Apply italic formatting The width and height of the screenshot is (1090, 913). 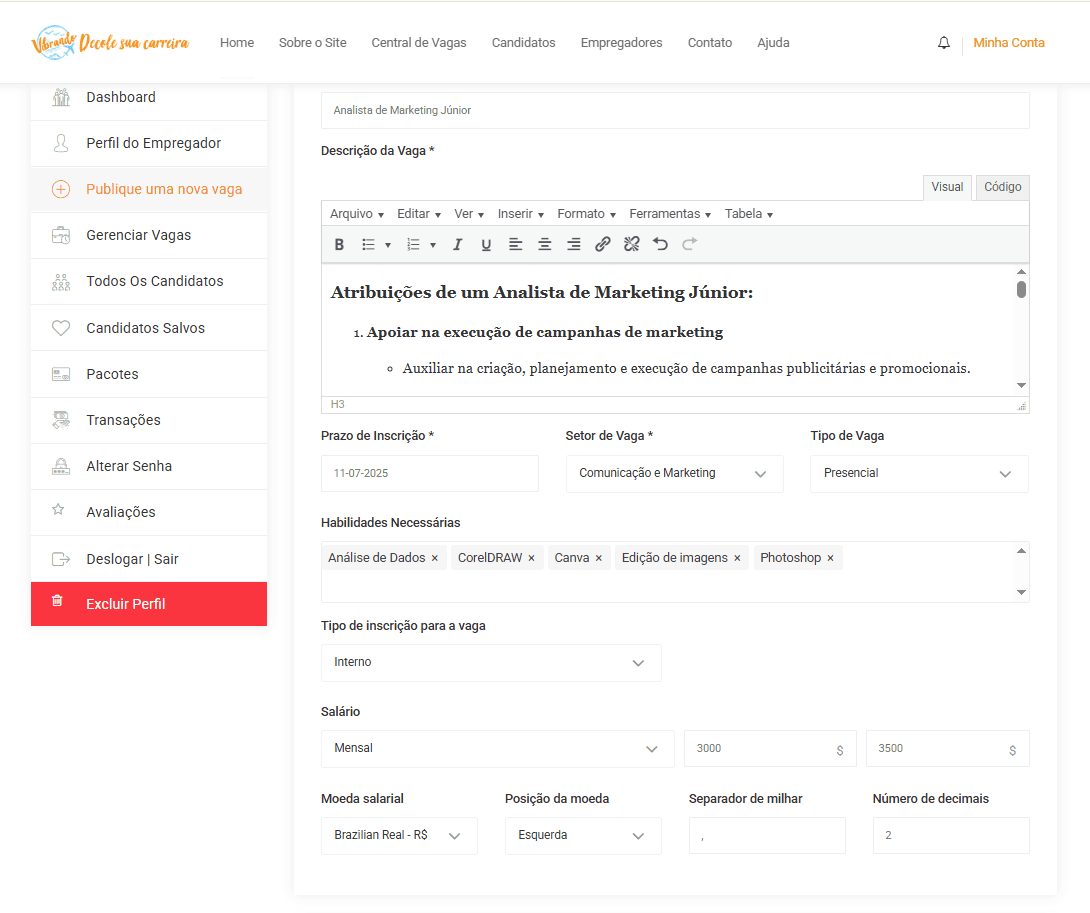[x=457, y=245]
